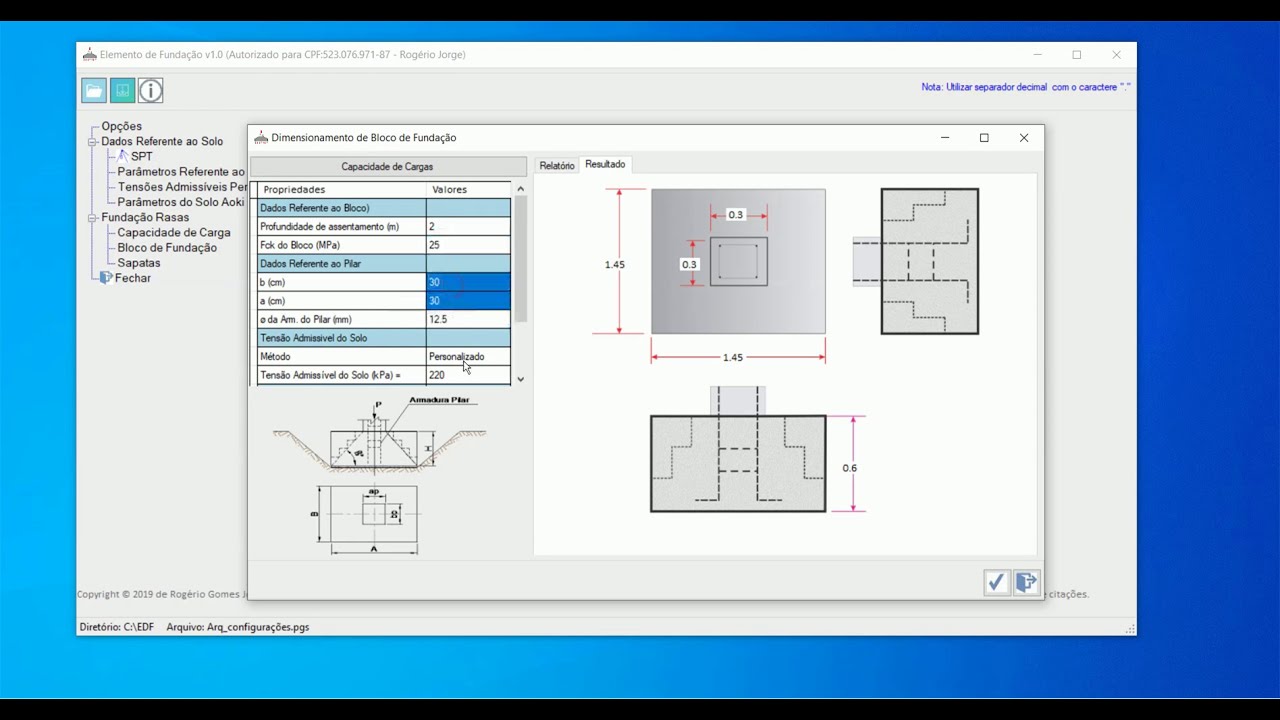The height and width of the screenshot is (720, 1280).
Task: Click the horizontal 1.45 width dimension label
Action: 733,357
